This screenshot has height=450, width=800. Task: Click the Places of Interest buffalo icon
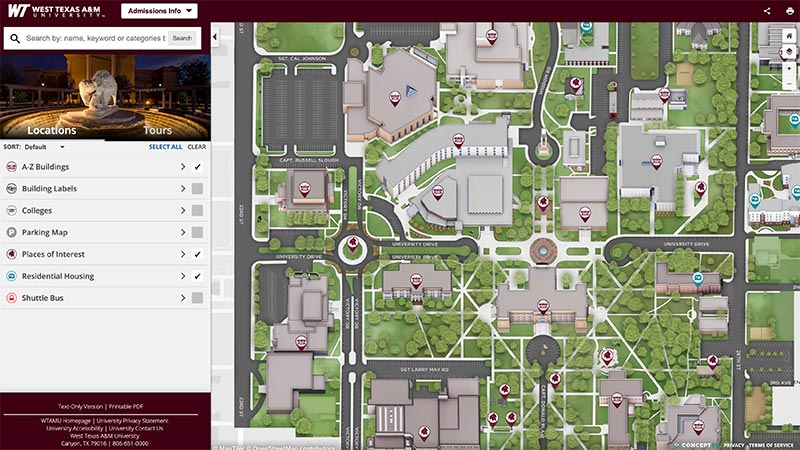[x=11, y=254]
